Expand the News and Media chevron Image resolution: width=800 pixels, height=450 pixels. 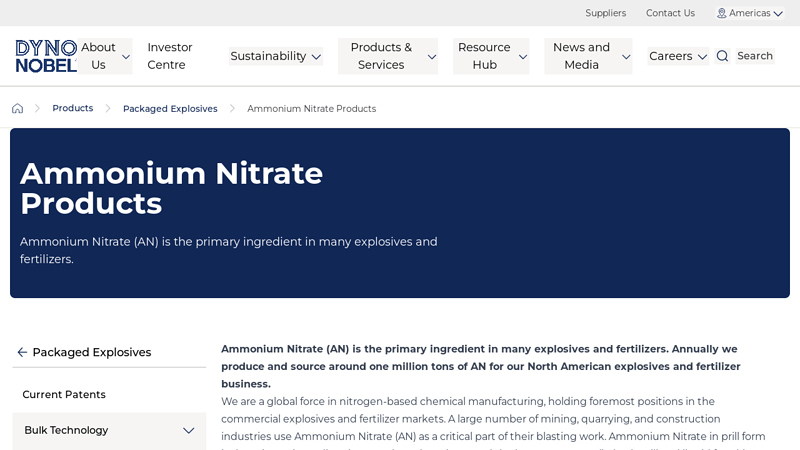[x=626, y=57]
